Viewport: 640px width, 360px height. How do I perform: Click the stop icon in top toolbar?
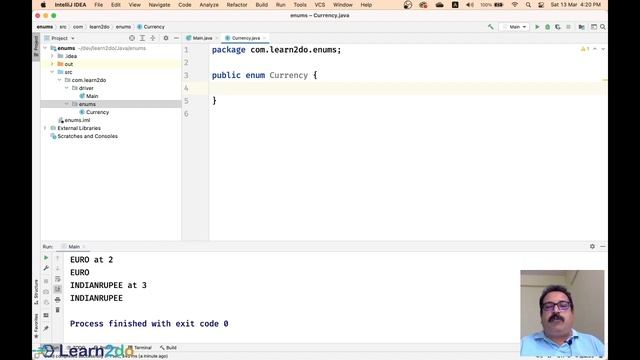click(x=568, y=27)
